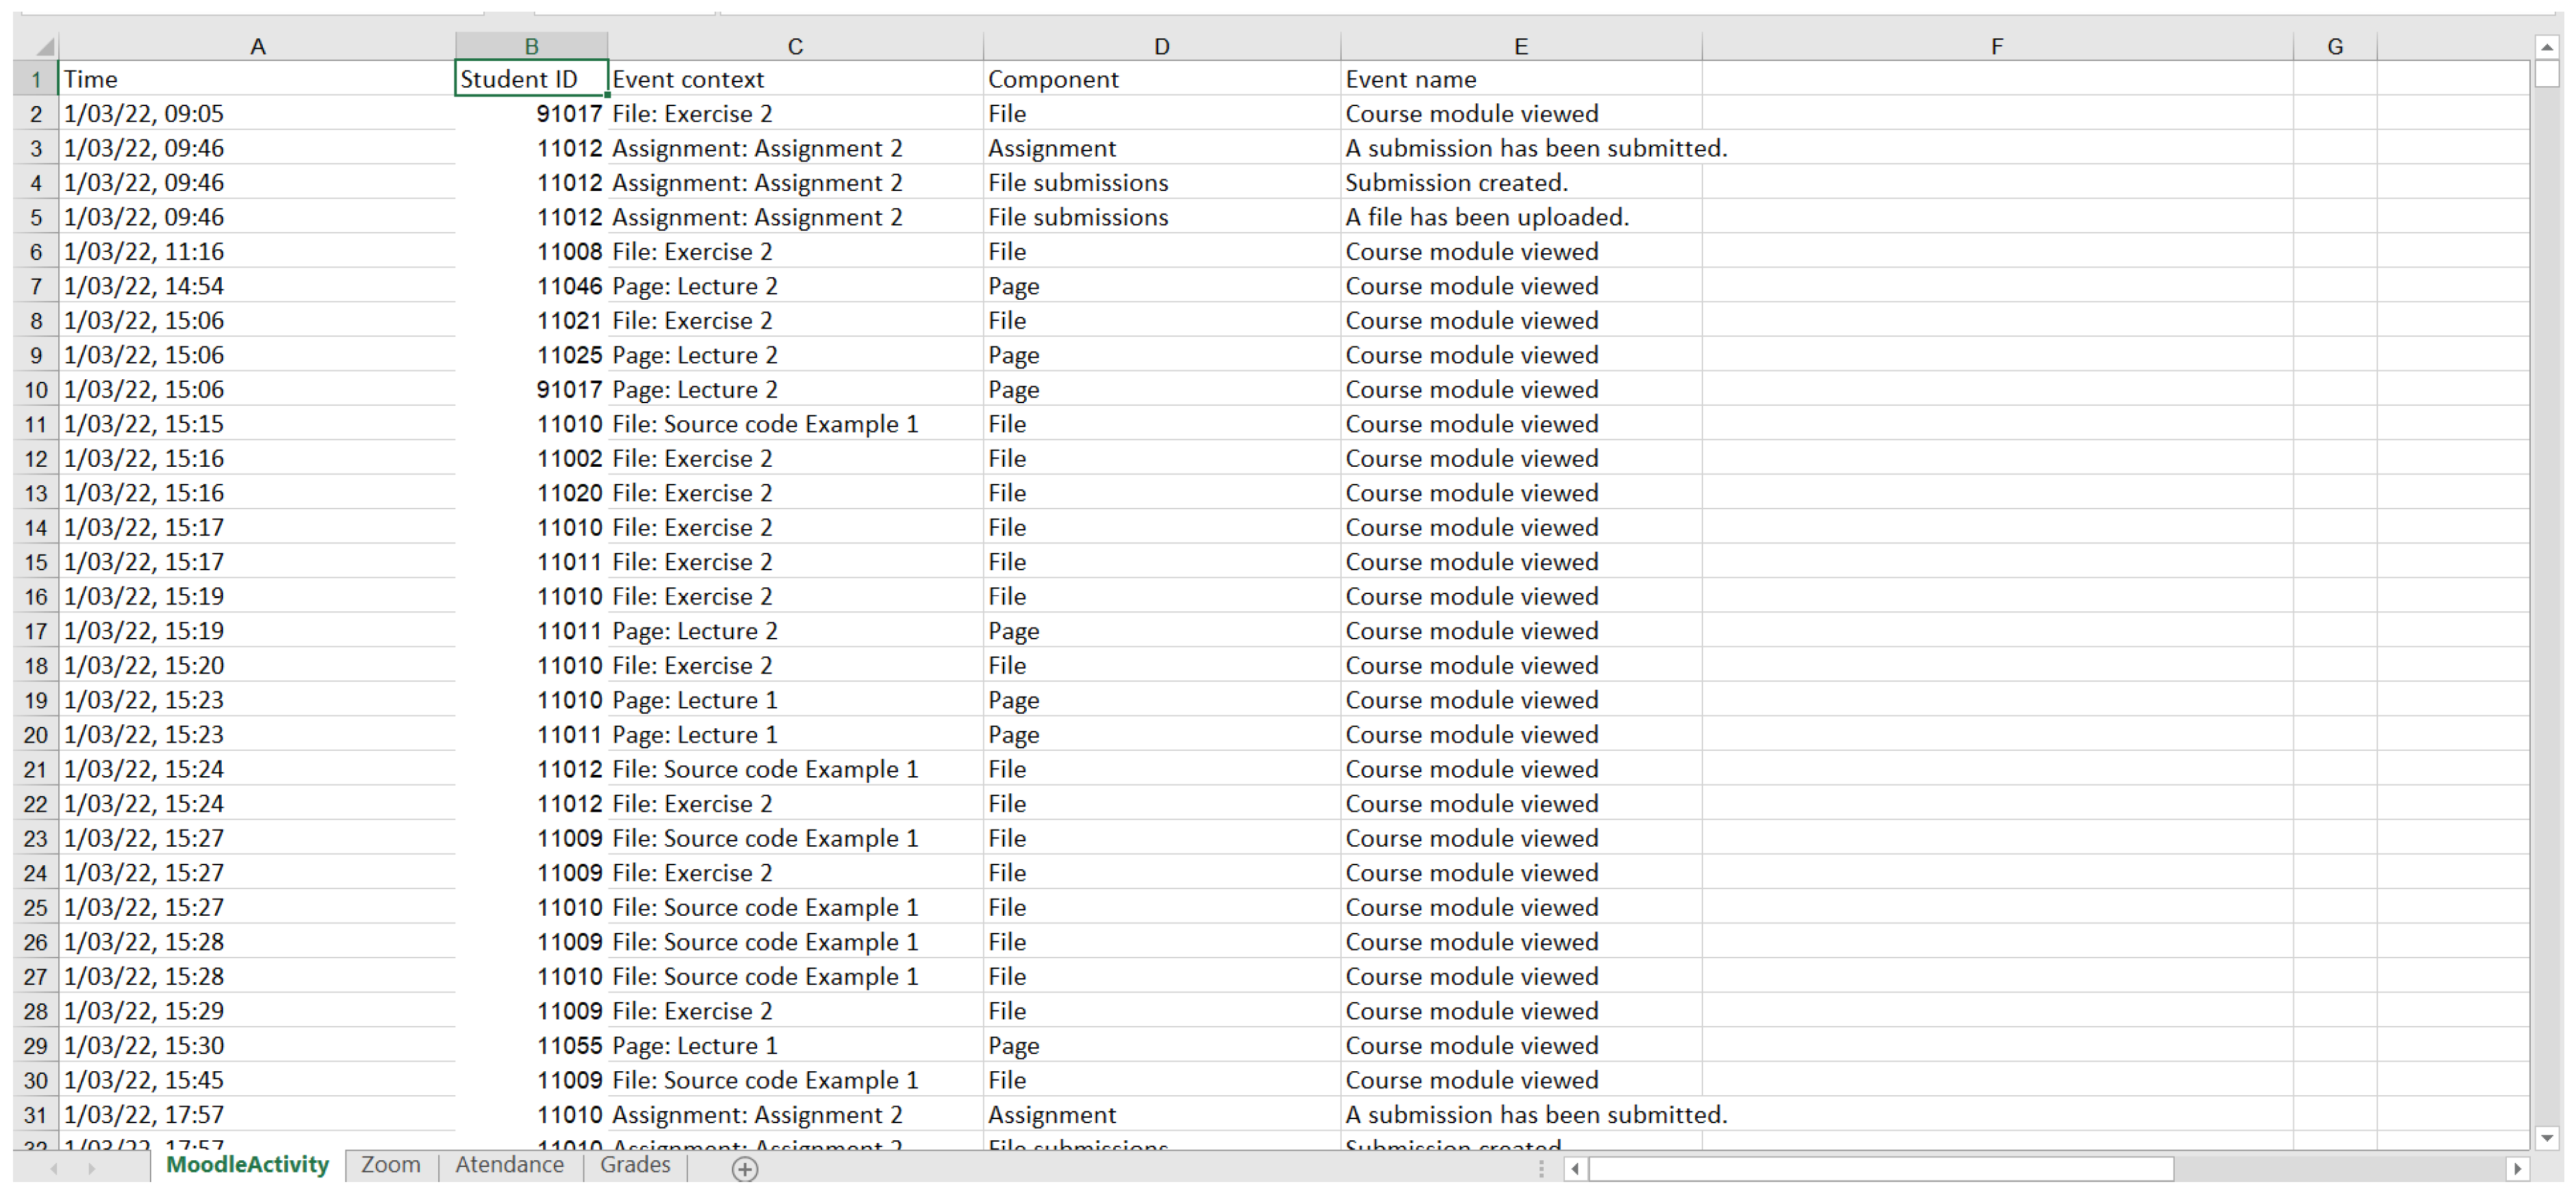2576x1193 pixels.
Task: Select column C header
Action: [795, 46]
